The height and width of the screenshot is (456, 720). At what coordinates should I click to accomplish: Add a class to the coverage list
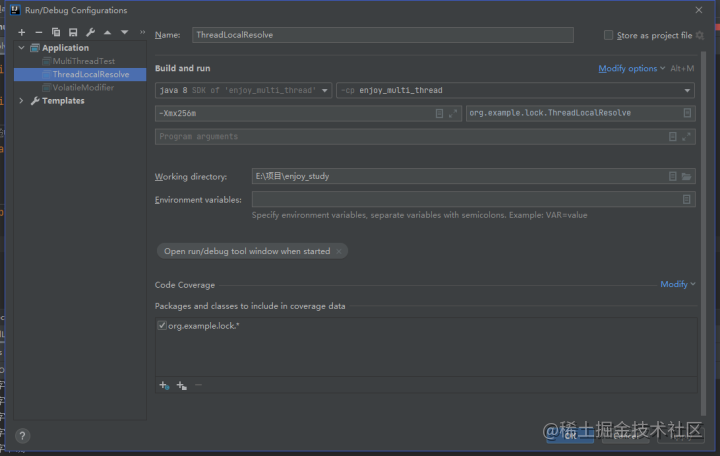coord(164,385)
